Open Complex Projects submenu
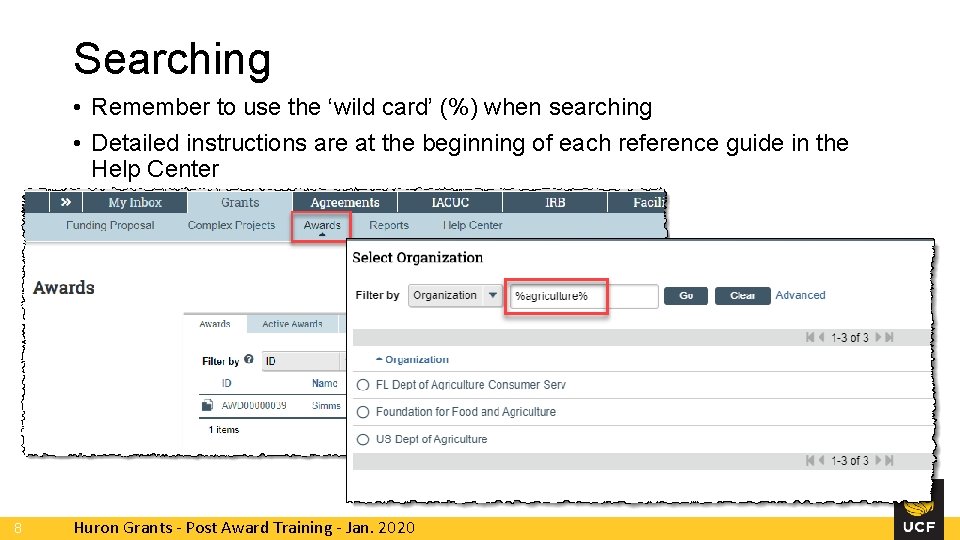Viewport: 960px width, 540px height. click(231, 225)
